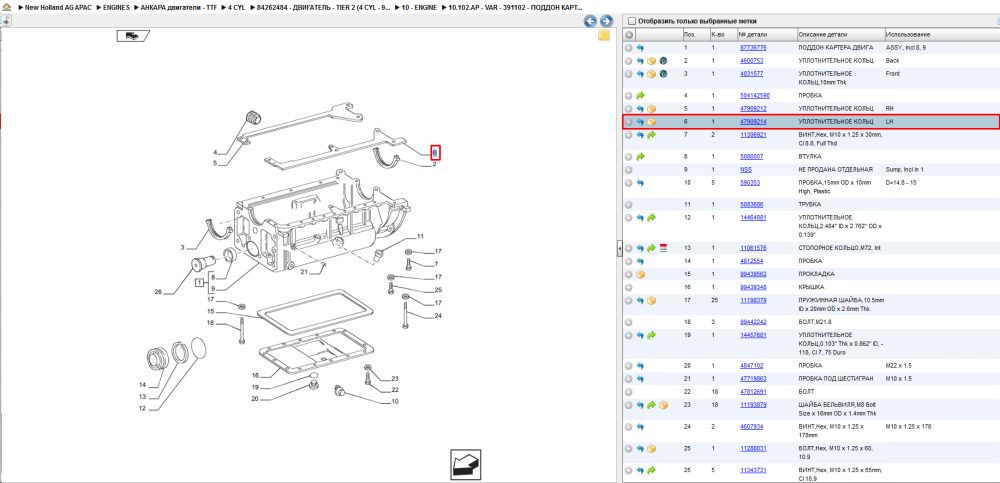Click the blue arrow icon for part 4607934
1000x483 pixels.
point(640,426)
